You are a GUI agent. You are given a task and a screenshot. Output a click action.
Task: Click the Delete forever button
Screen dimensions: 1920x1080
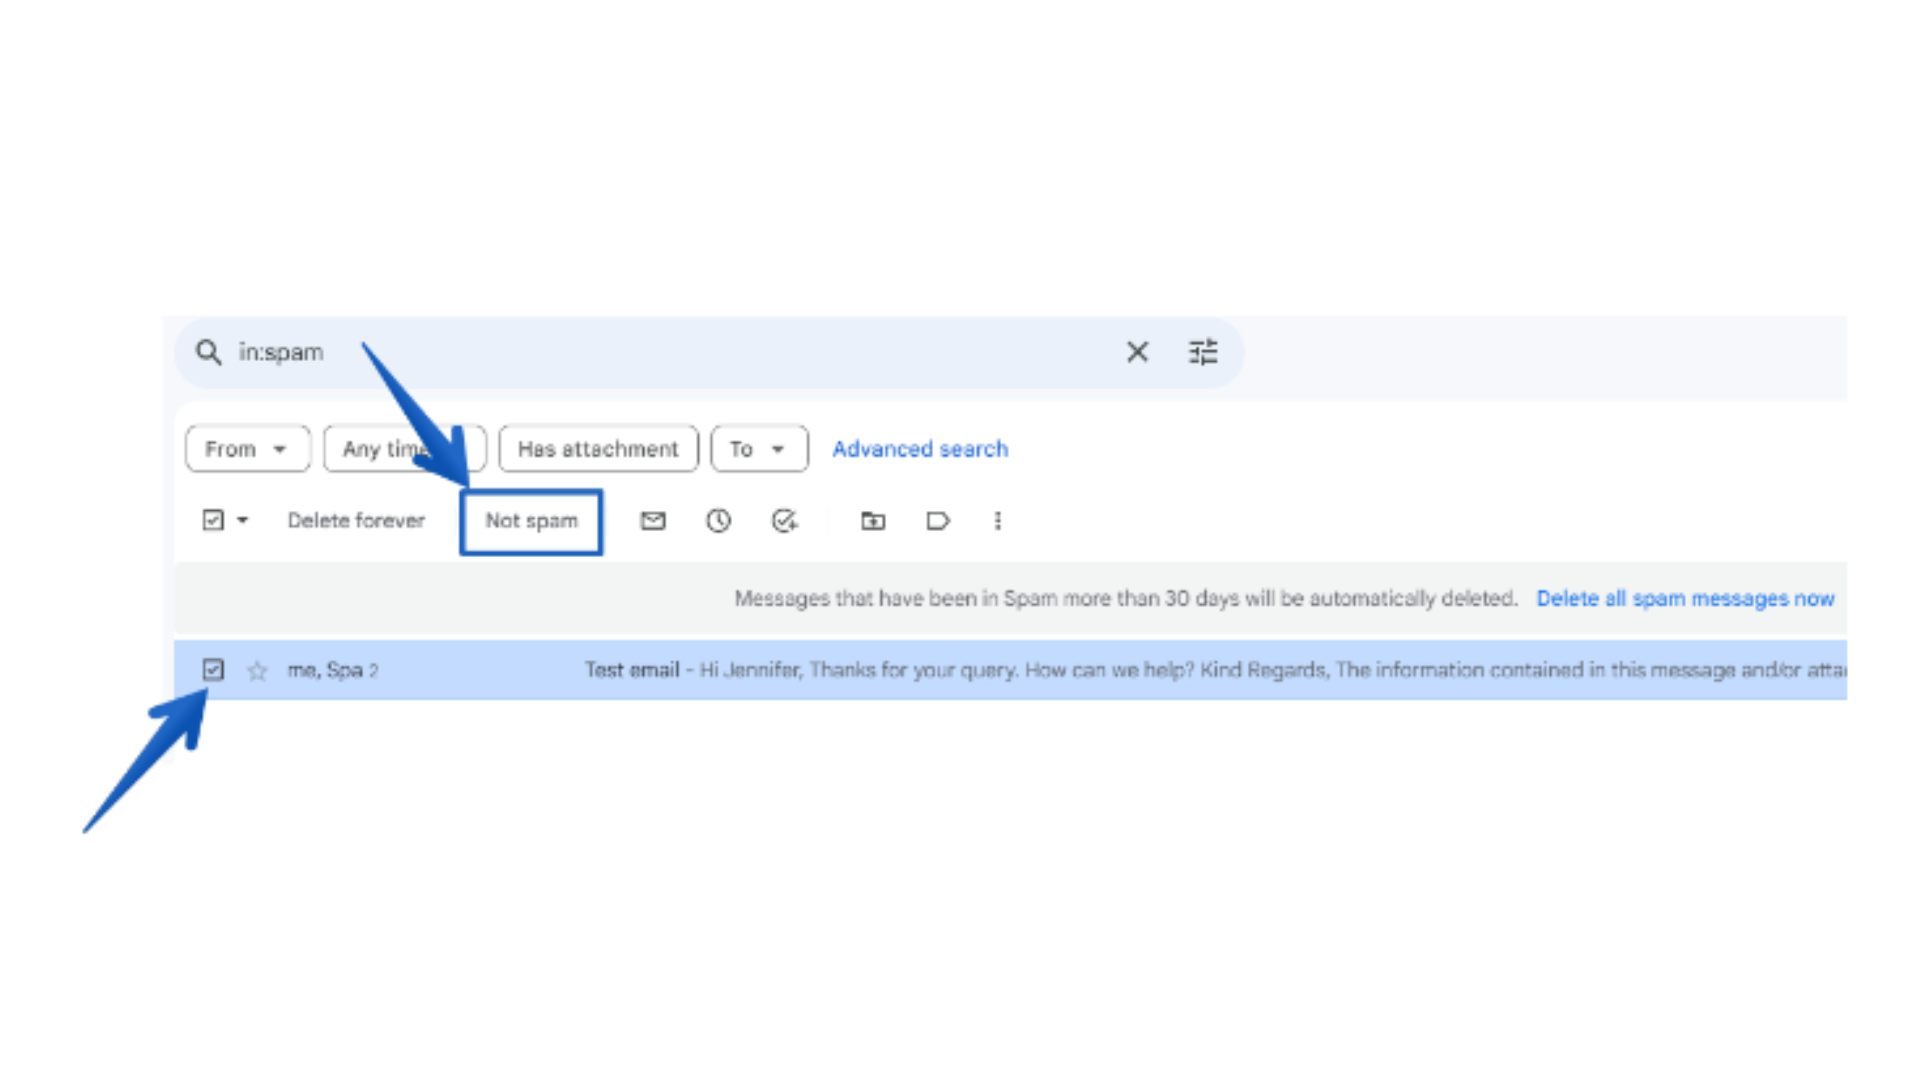(356, 520)
